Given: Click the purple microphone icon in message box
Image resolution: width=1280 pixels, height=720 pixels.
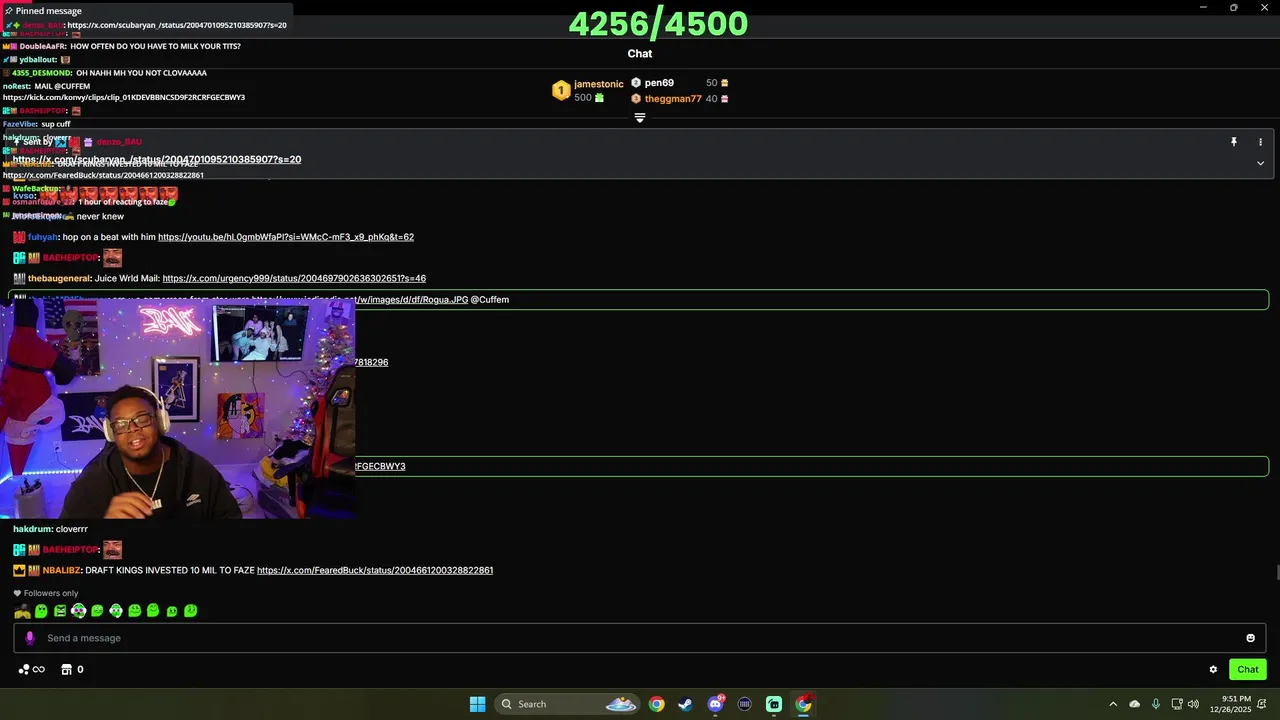Looking at the screenshot, I should [x=29, y=638].
